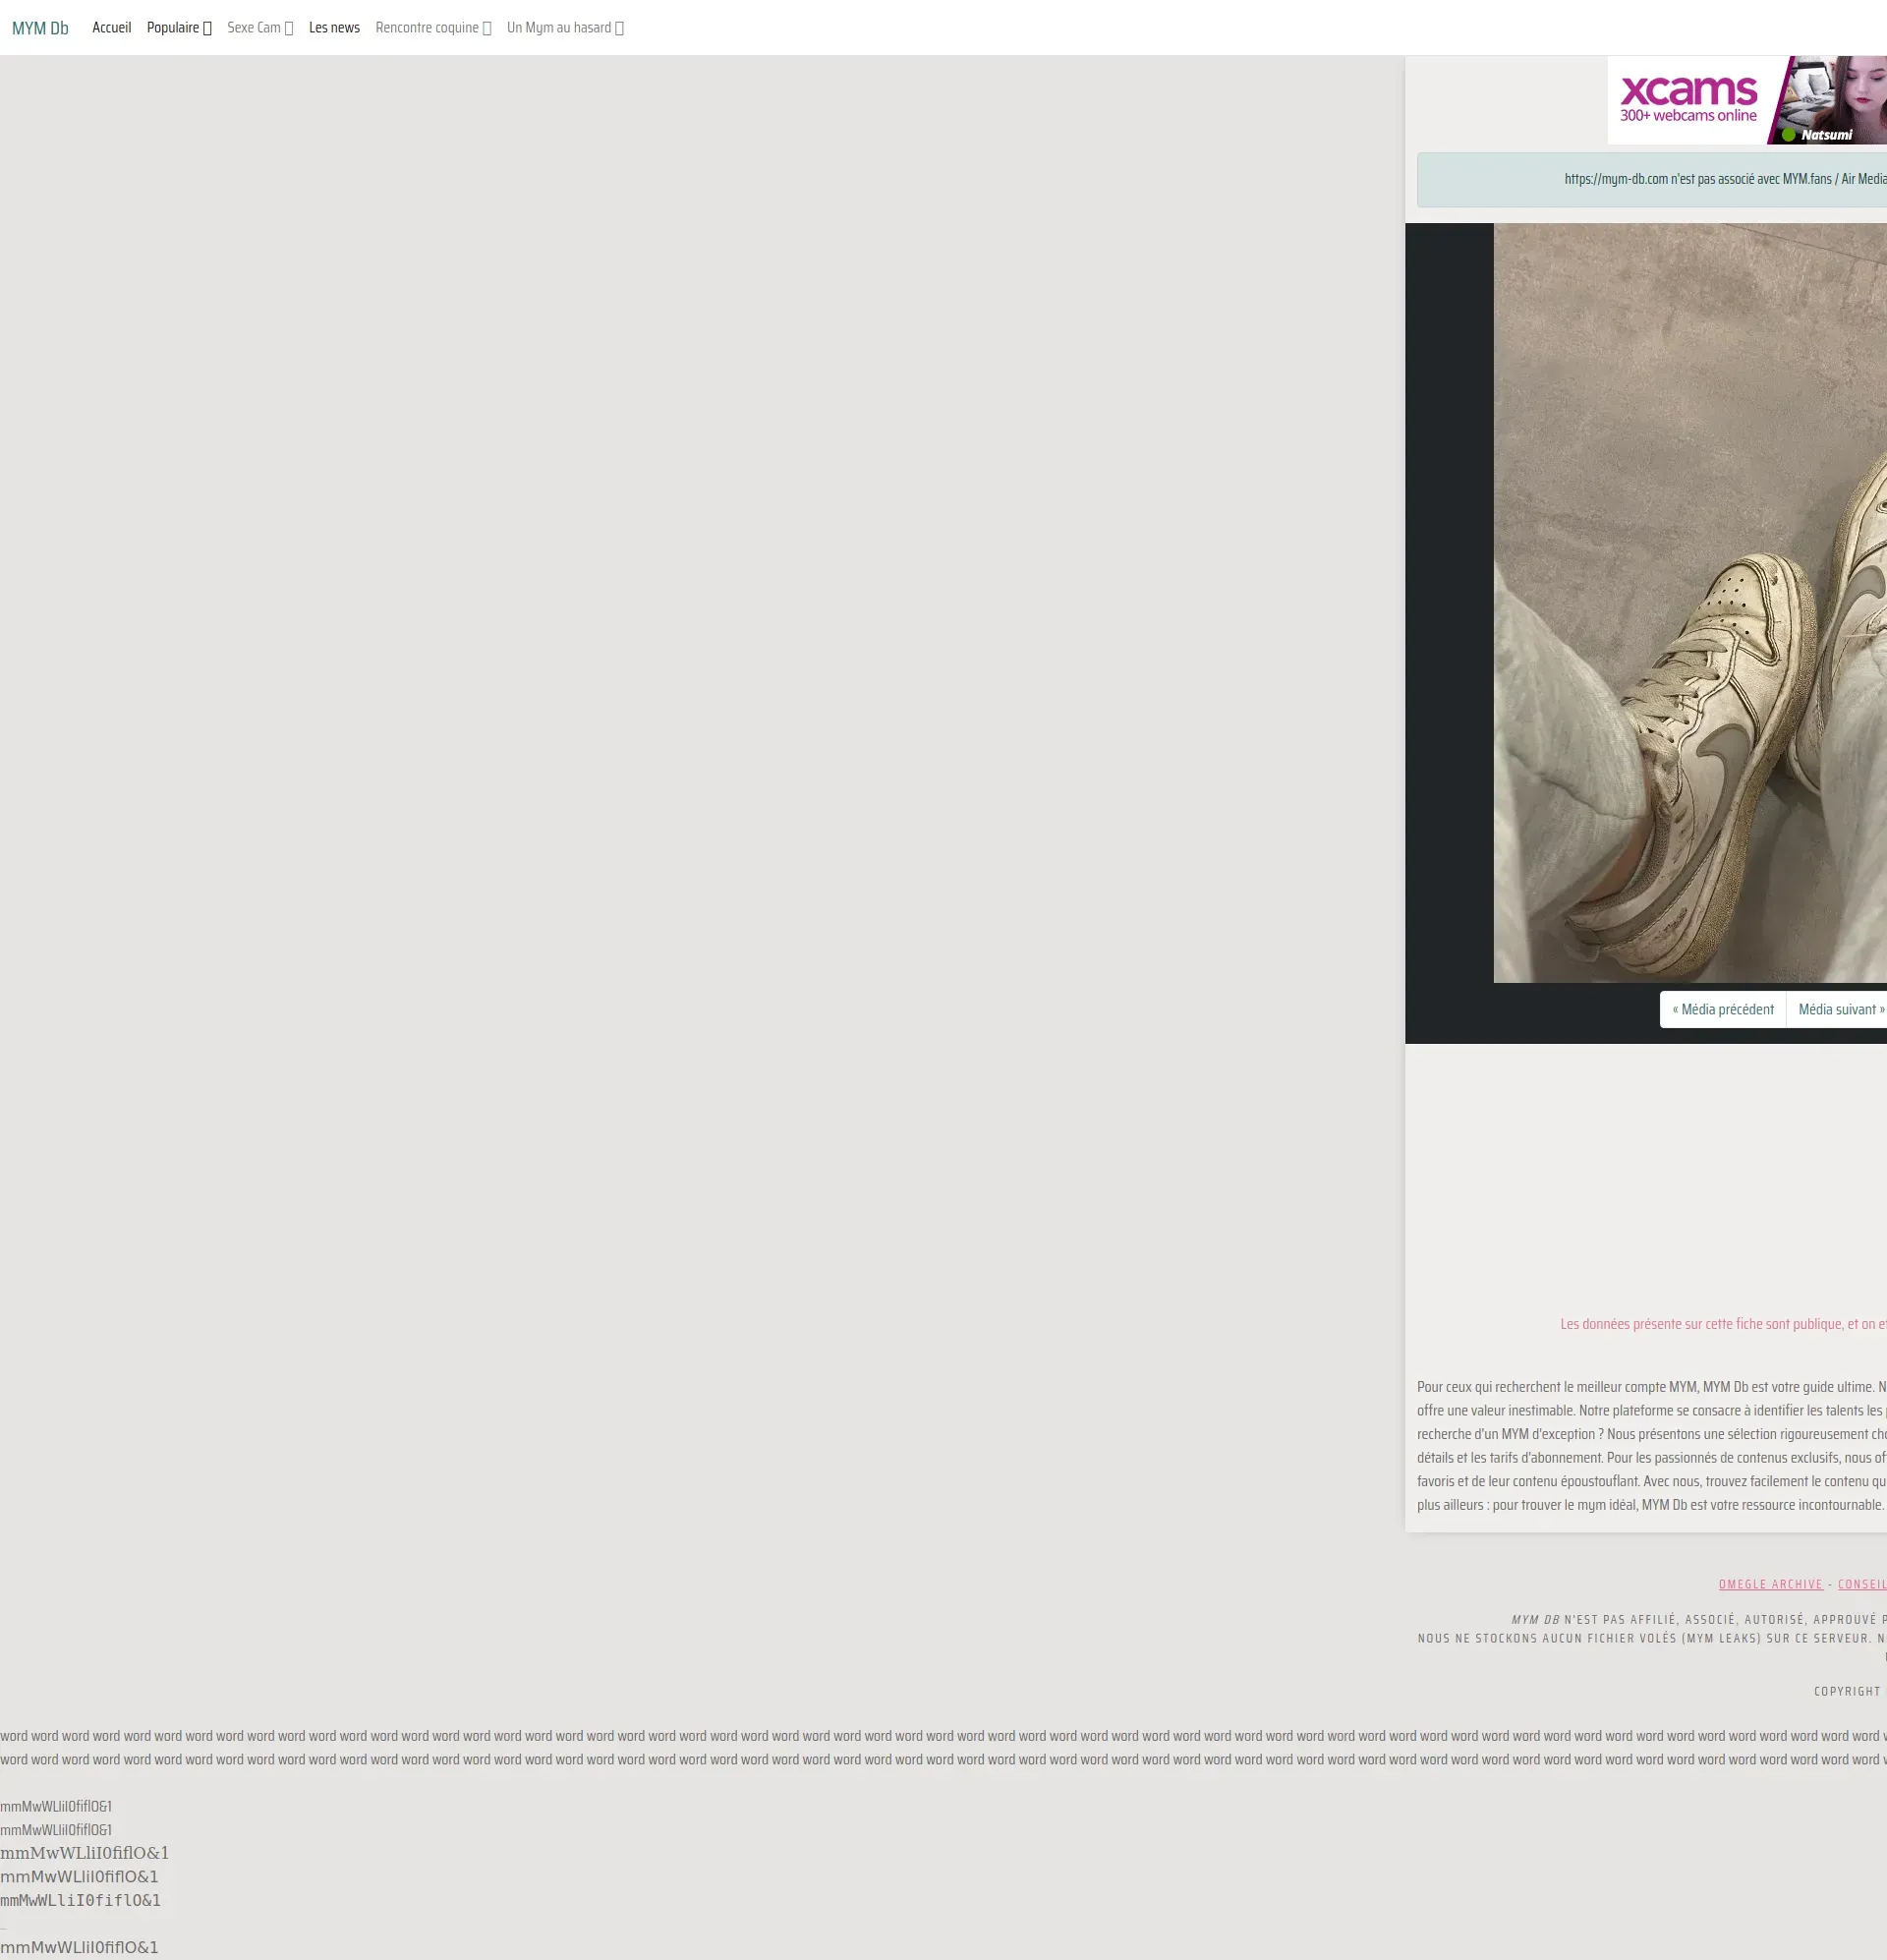The width and height of the screenshot is (1887, 1960).
Task: Advance to Média suivant
Action: (1840, 1009)
